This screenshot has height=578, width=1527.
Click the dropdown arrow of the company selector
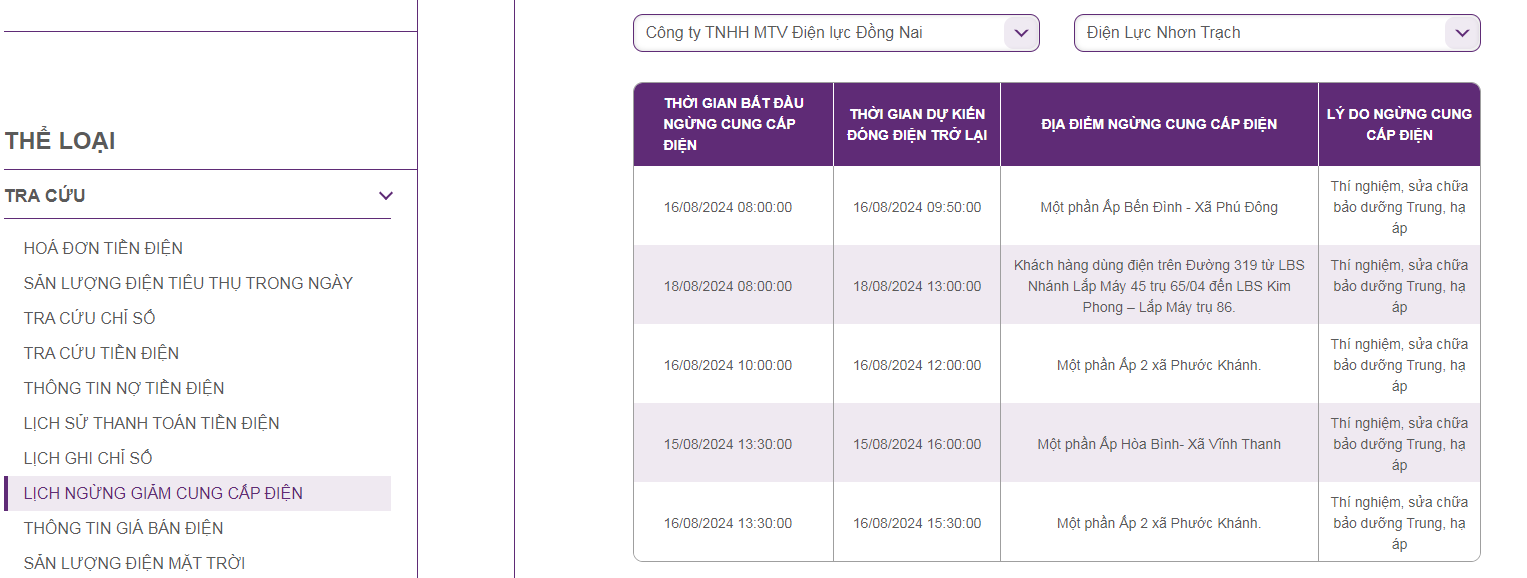click(1021, 33)
